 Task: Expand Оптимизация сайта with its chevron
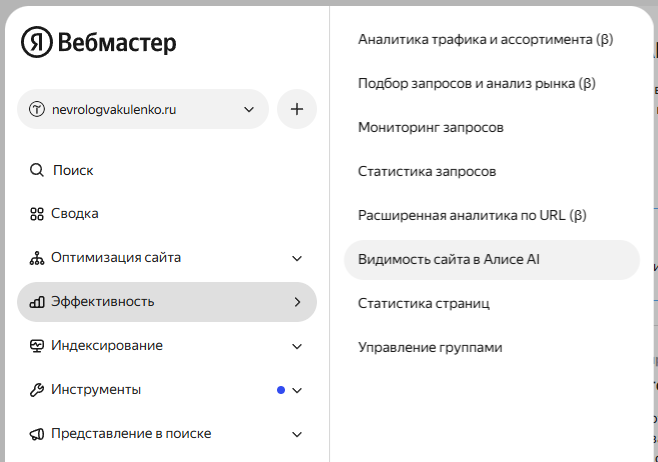pyautogui.click(x=297, y=258)
